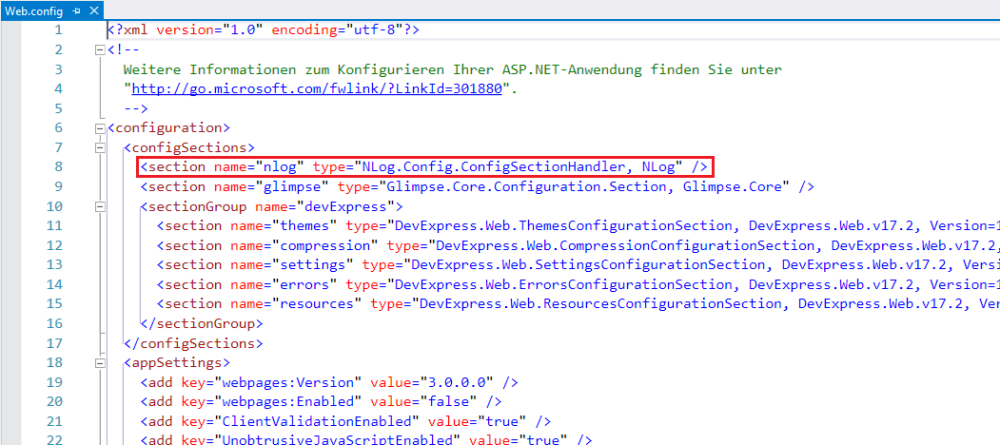Click the 3.0.0.0 value
The width and height of the screenshot is (1000, 445).
(x=457, y=383)
